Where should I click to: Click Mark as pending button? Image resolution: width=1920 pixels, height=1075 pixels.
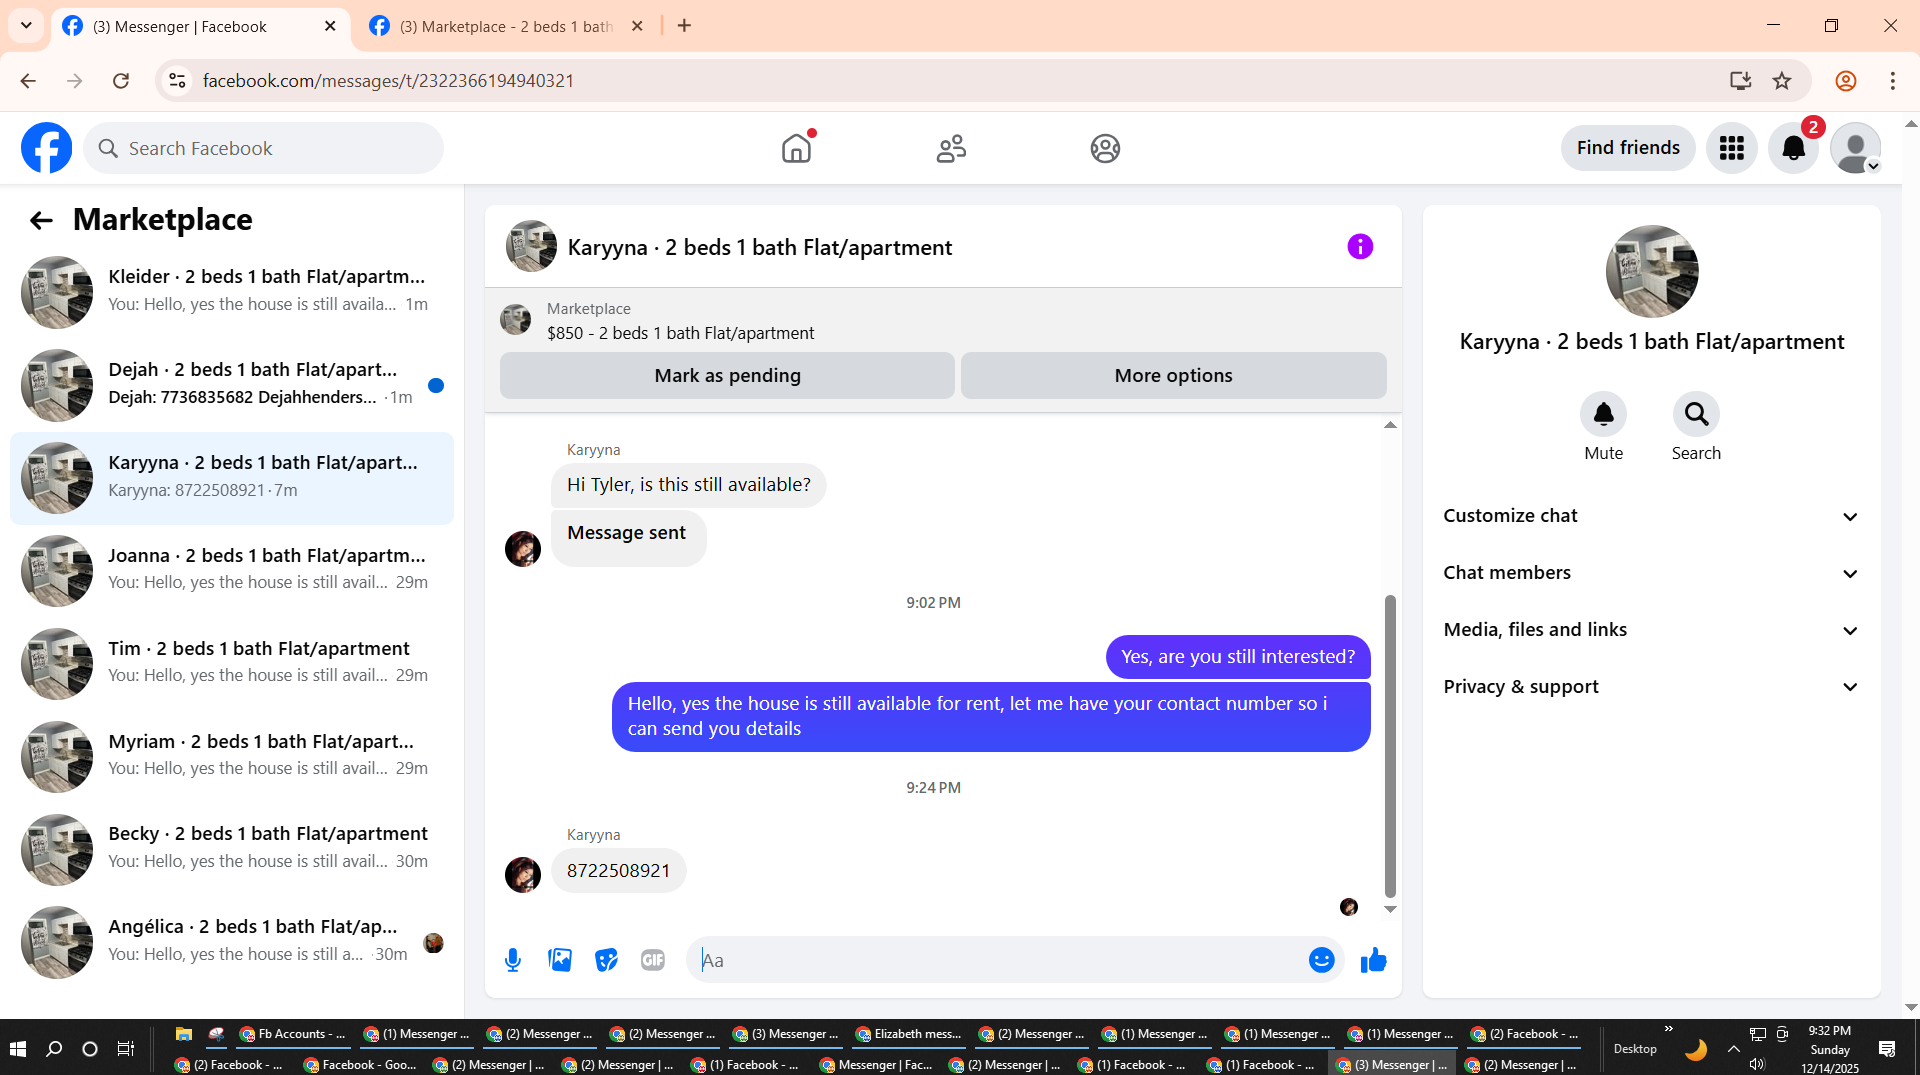(x=727, y=376)
